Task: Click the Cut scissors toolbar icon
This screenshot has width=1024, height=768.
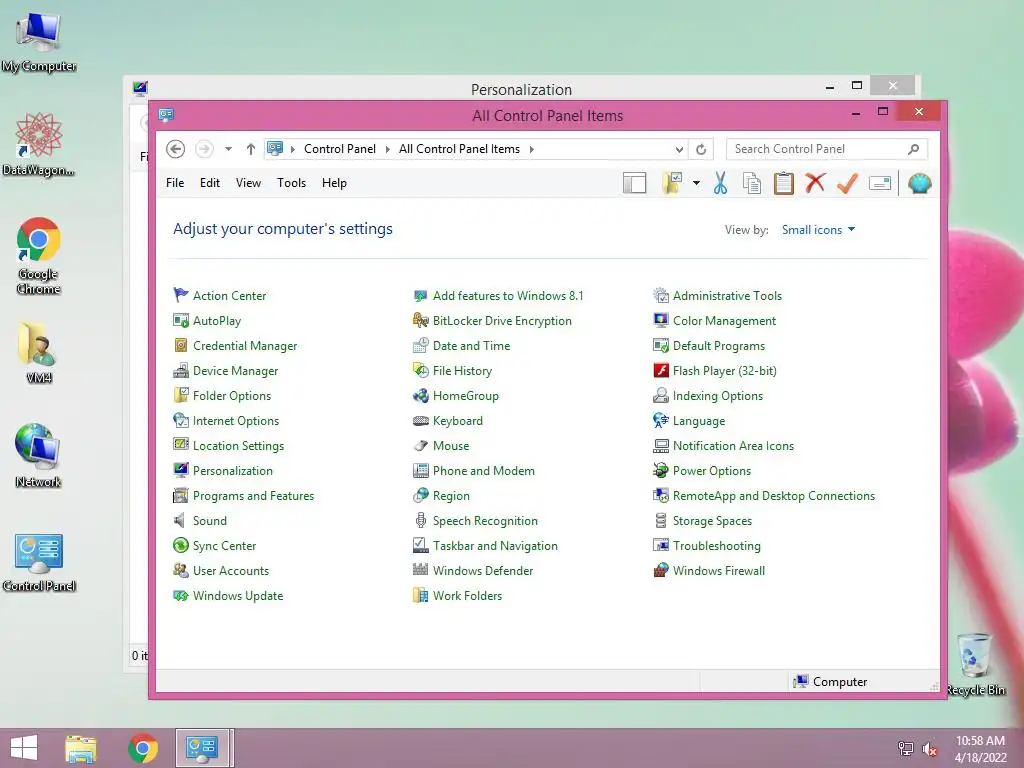Action: coord(720,184)
